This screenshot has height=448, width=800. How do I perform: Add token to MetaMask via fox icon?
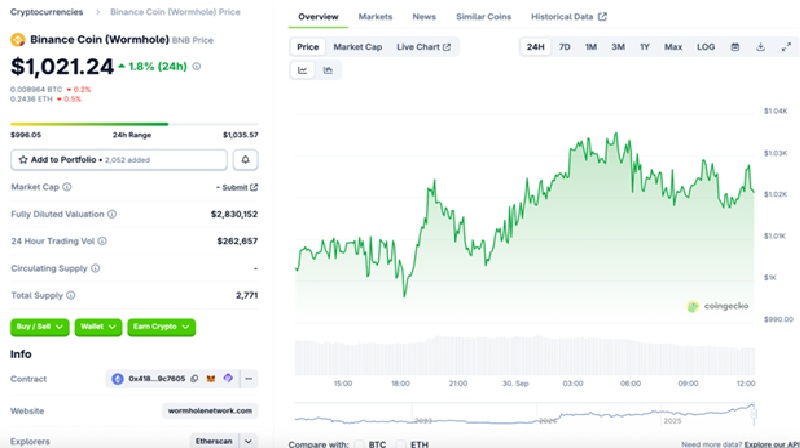(212, 379)
